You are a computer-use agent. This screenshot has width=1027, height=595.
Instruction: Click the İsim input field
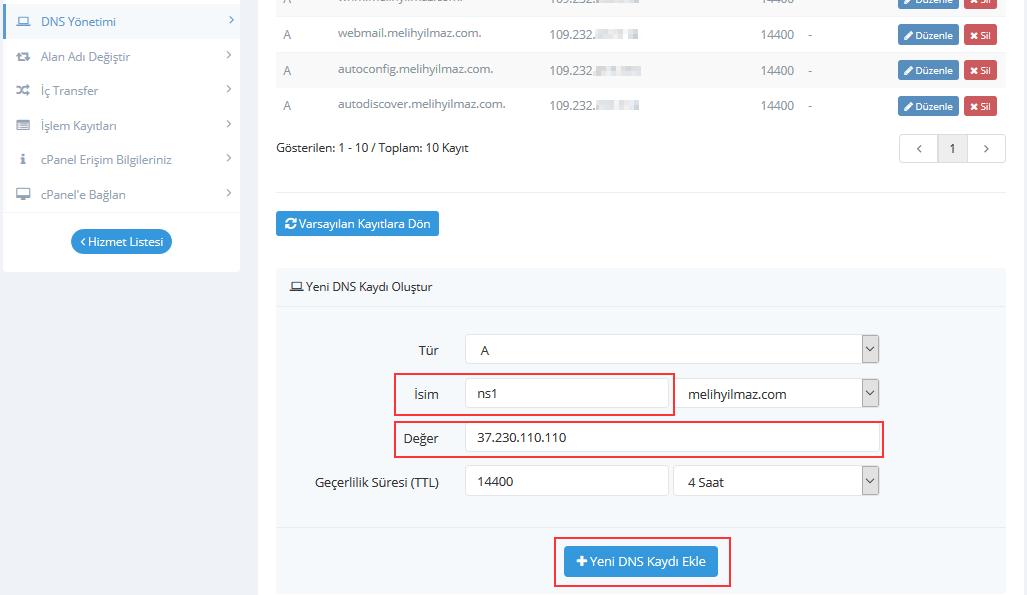(x=567, y=394)
